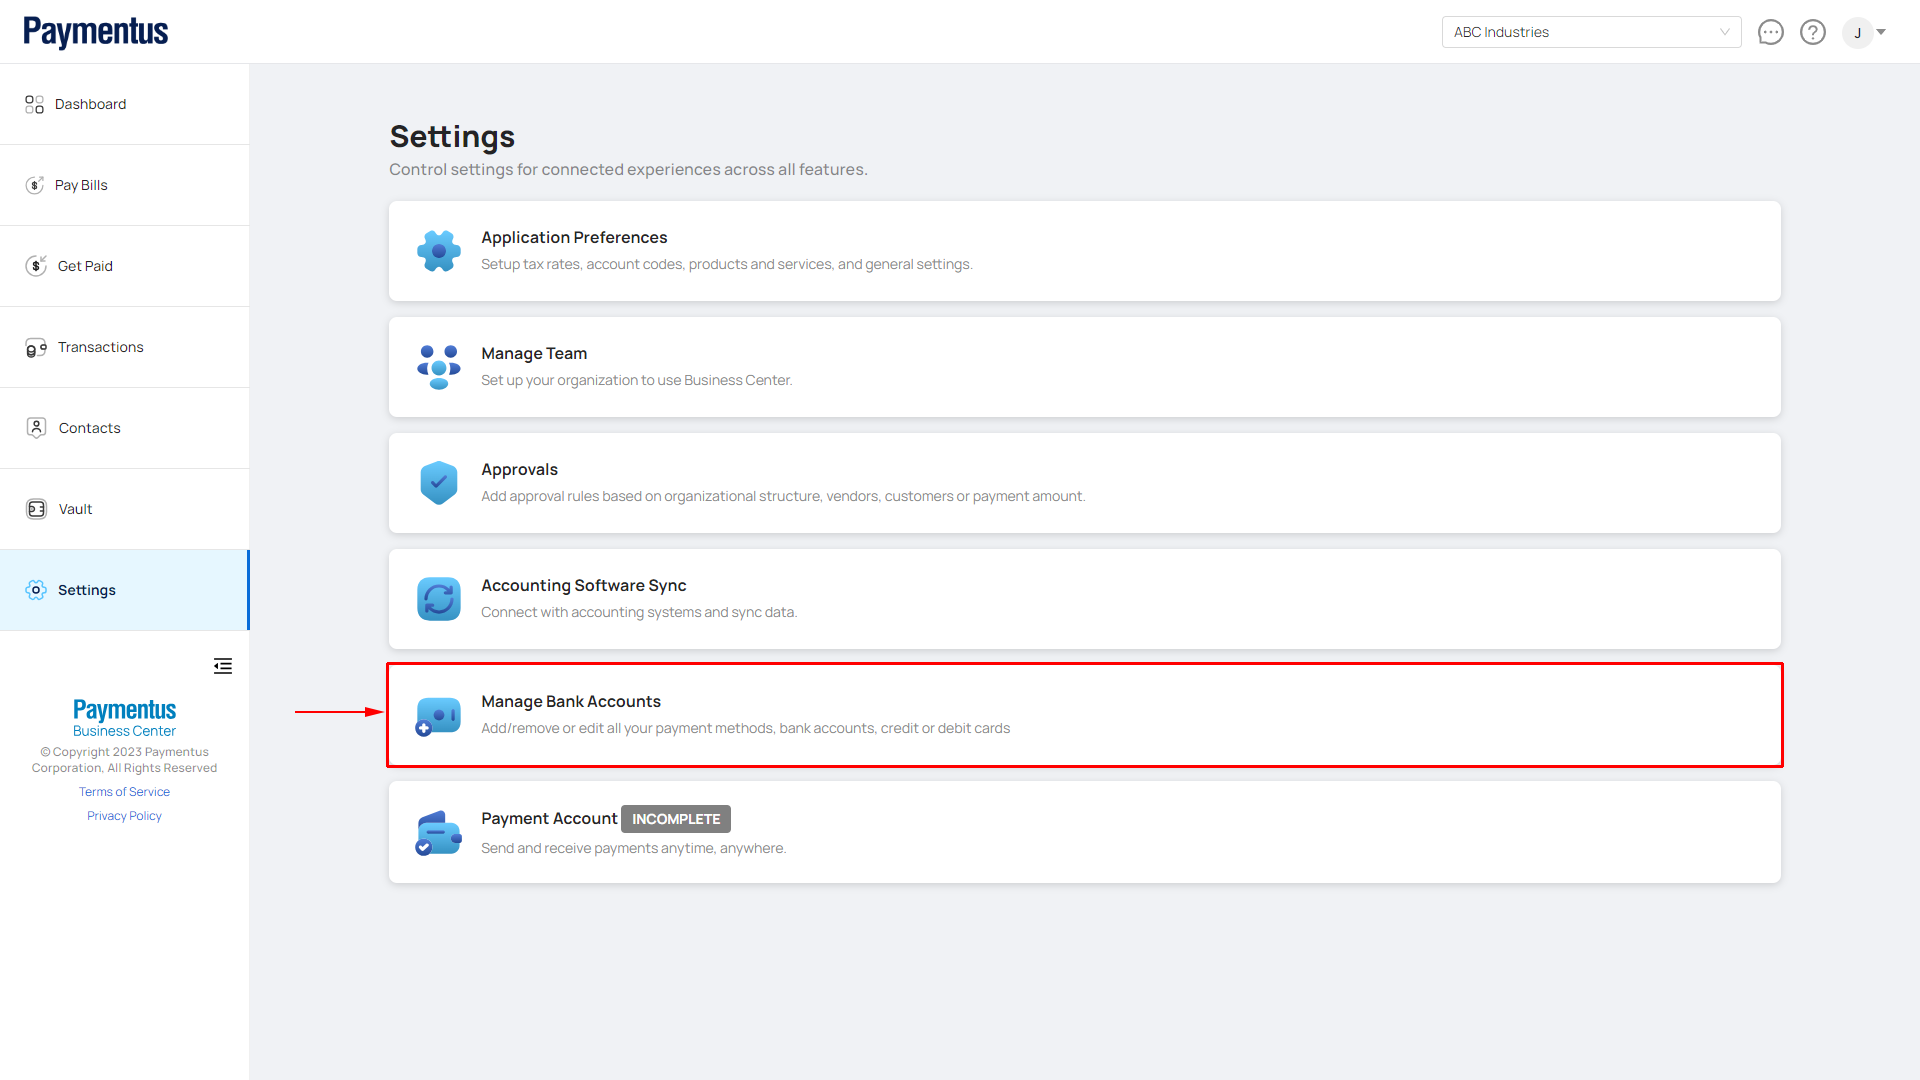Collapse the sidebar with menu-fold icon
The width and height of the screenshot is (1920, 1080).
click(x=222, y=666)
